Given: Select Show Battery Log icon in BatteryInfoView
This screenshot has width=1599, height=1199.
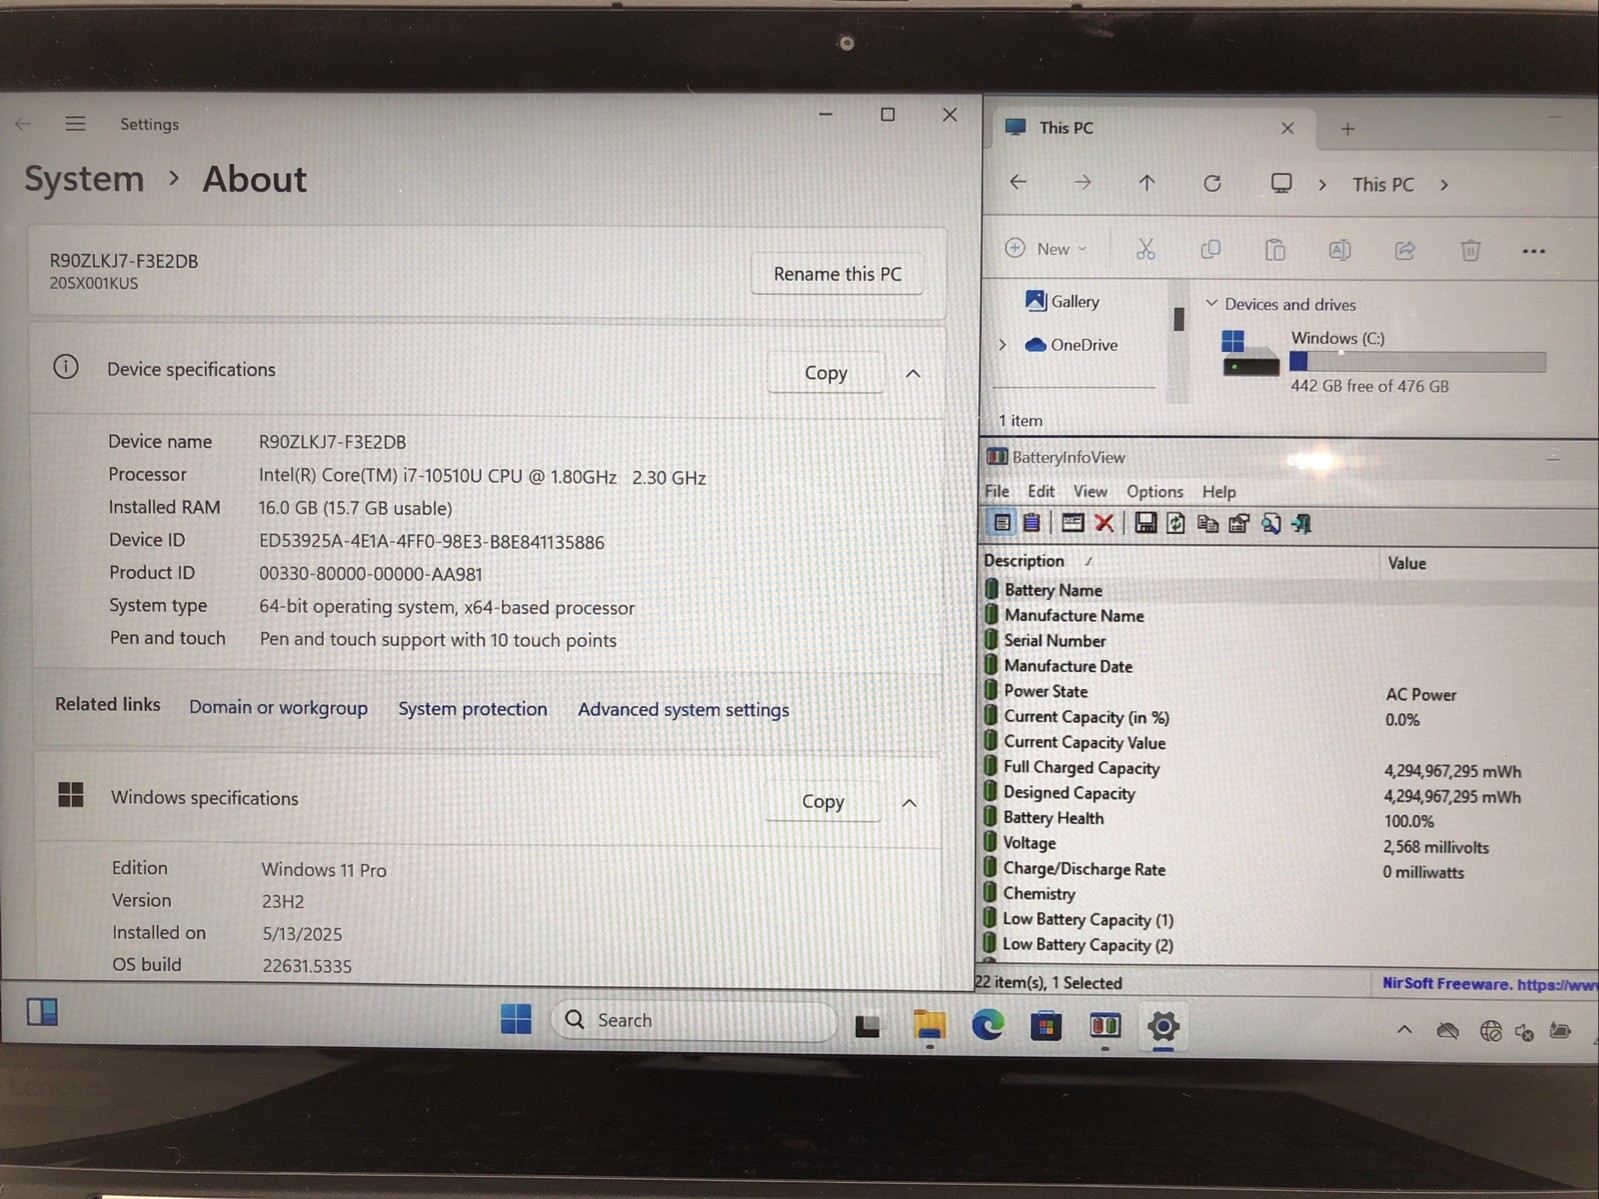Looking at the screenshot, I should pos(1032,523).
